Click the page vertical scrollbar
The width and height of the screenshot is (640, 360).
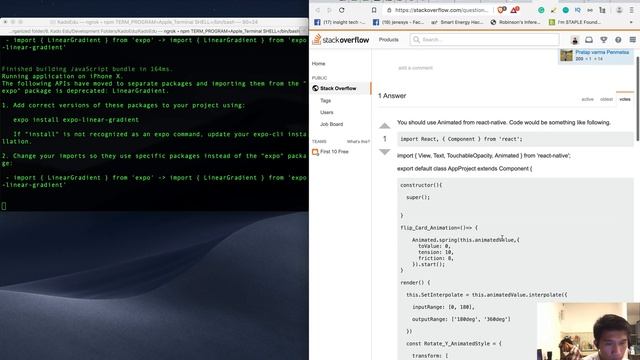(638, 98)
